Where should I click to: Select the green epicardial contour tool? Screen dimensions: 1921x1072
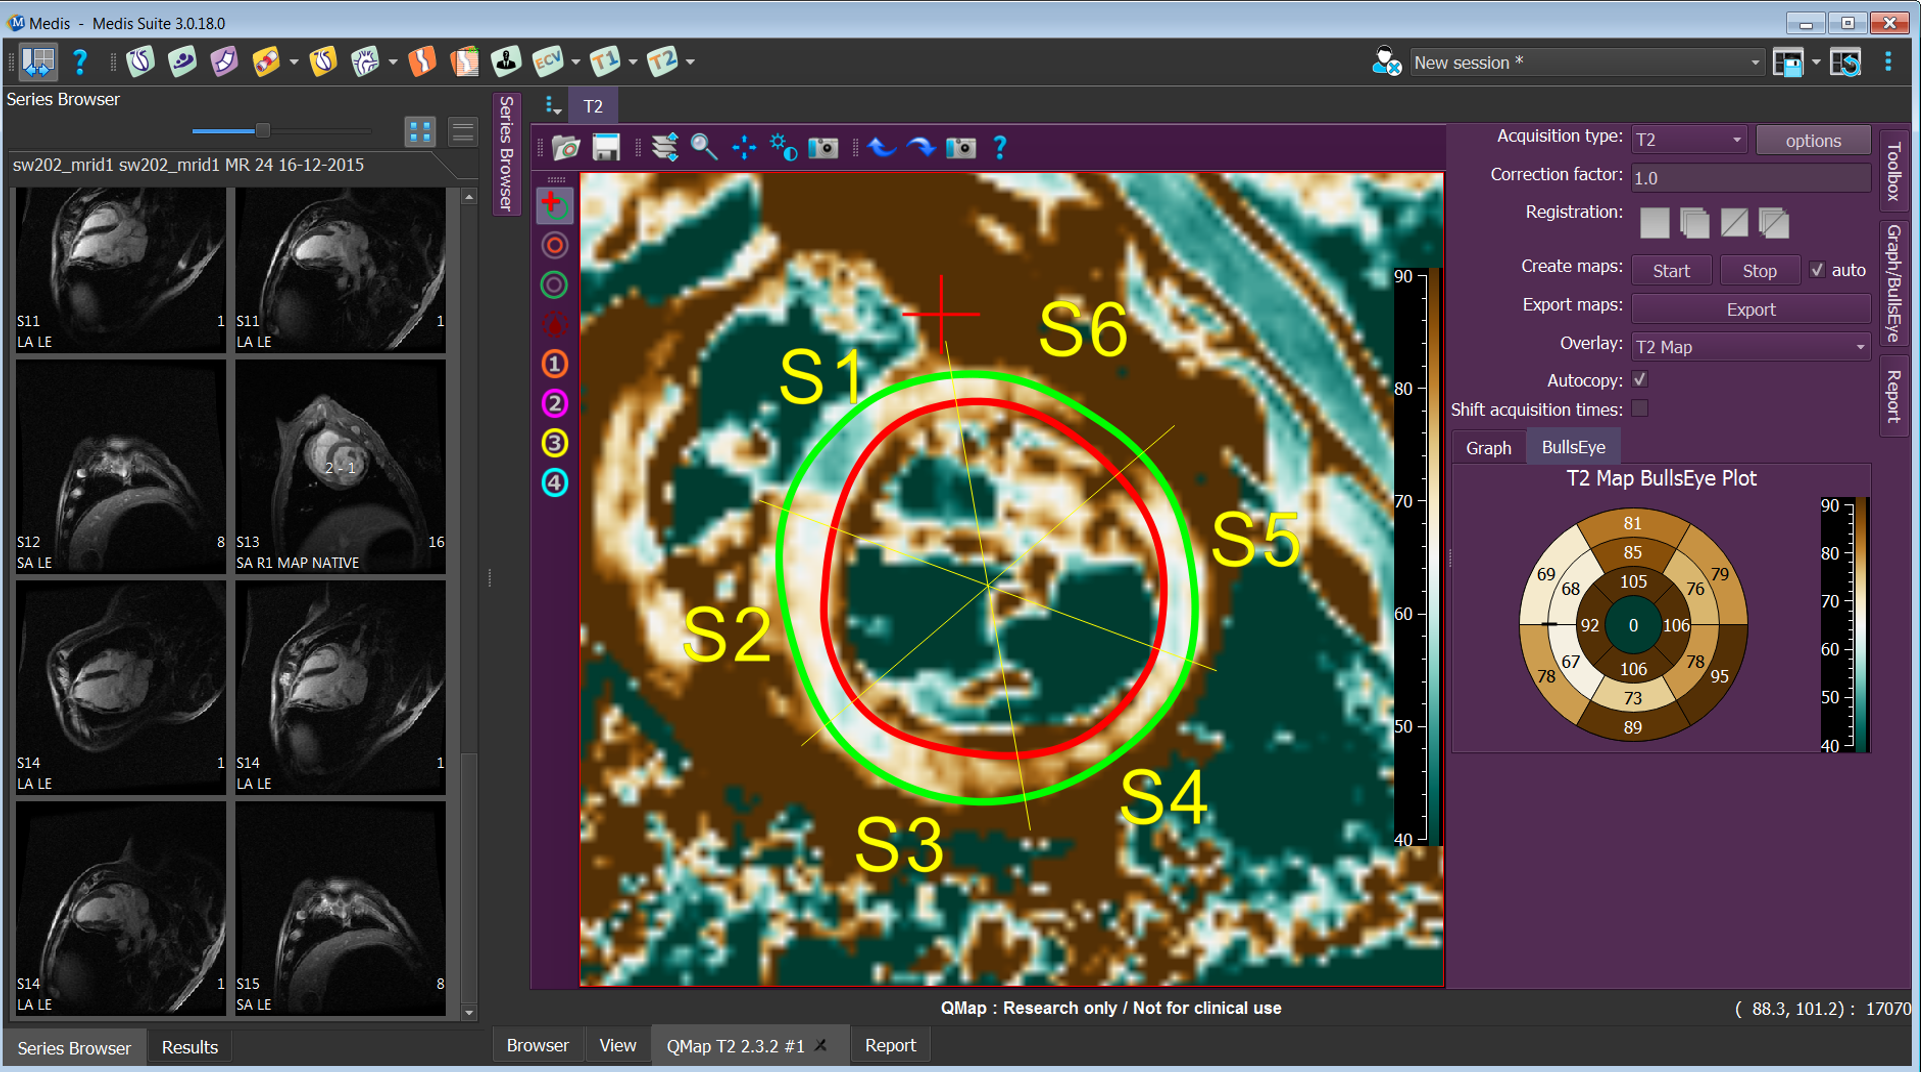tap(554, 285)
